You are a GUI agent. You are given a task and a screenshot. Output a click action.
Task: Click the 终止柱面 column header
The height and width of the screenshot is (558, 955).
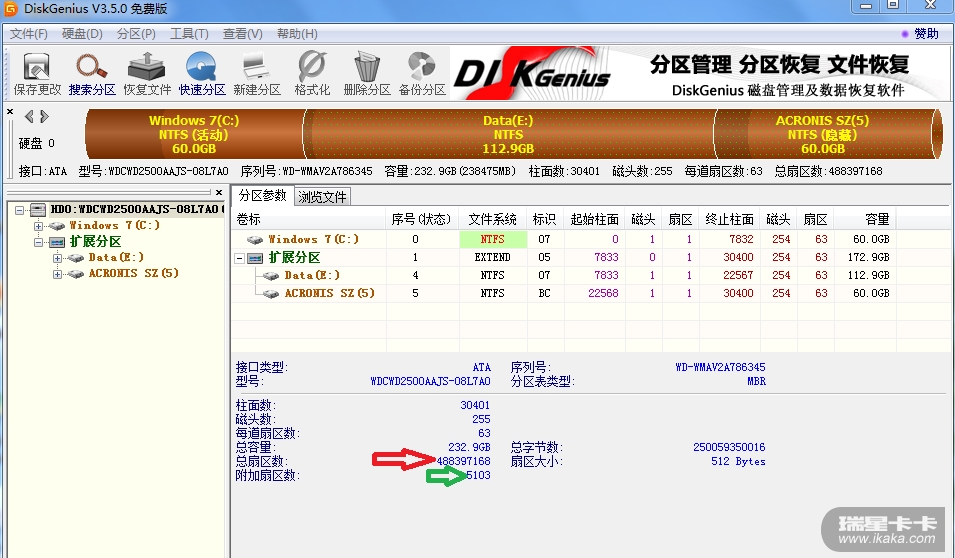(730, 219)
